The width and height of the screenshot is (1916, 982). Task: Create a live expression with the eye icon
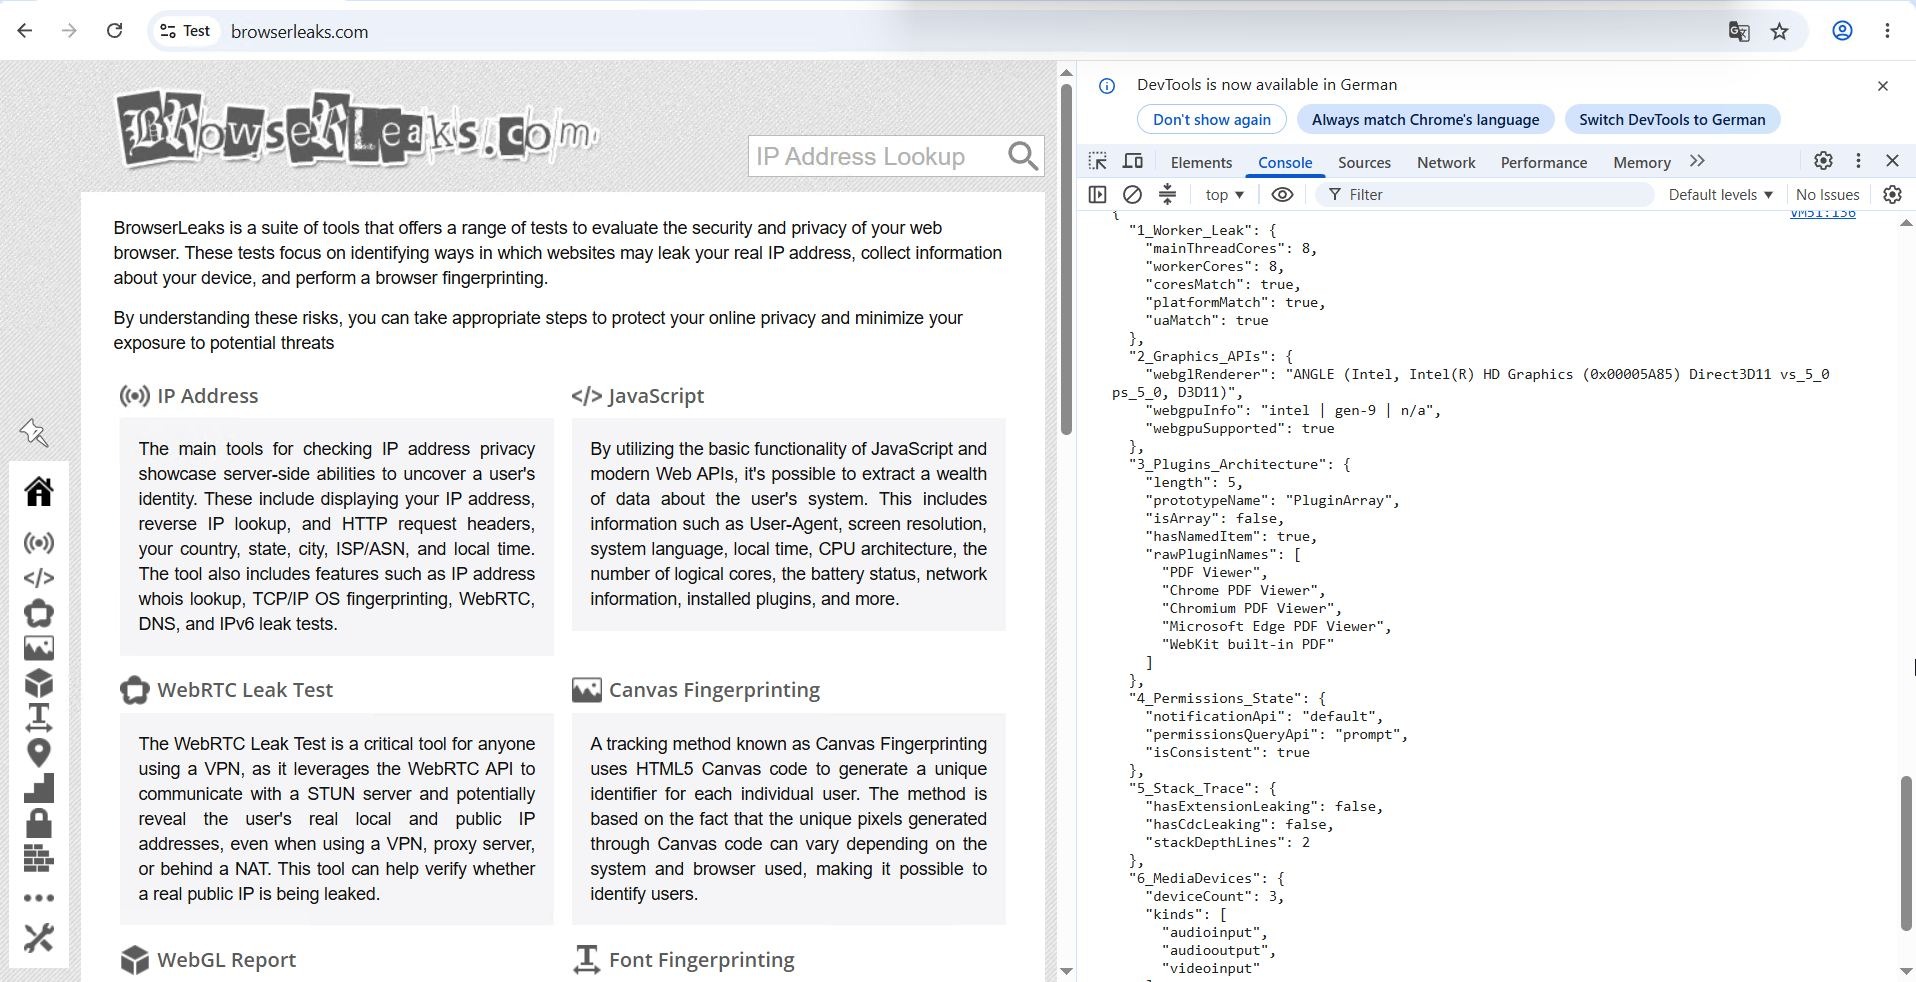click(1282, 195)
